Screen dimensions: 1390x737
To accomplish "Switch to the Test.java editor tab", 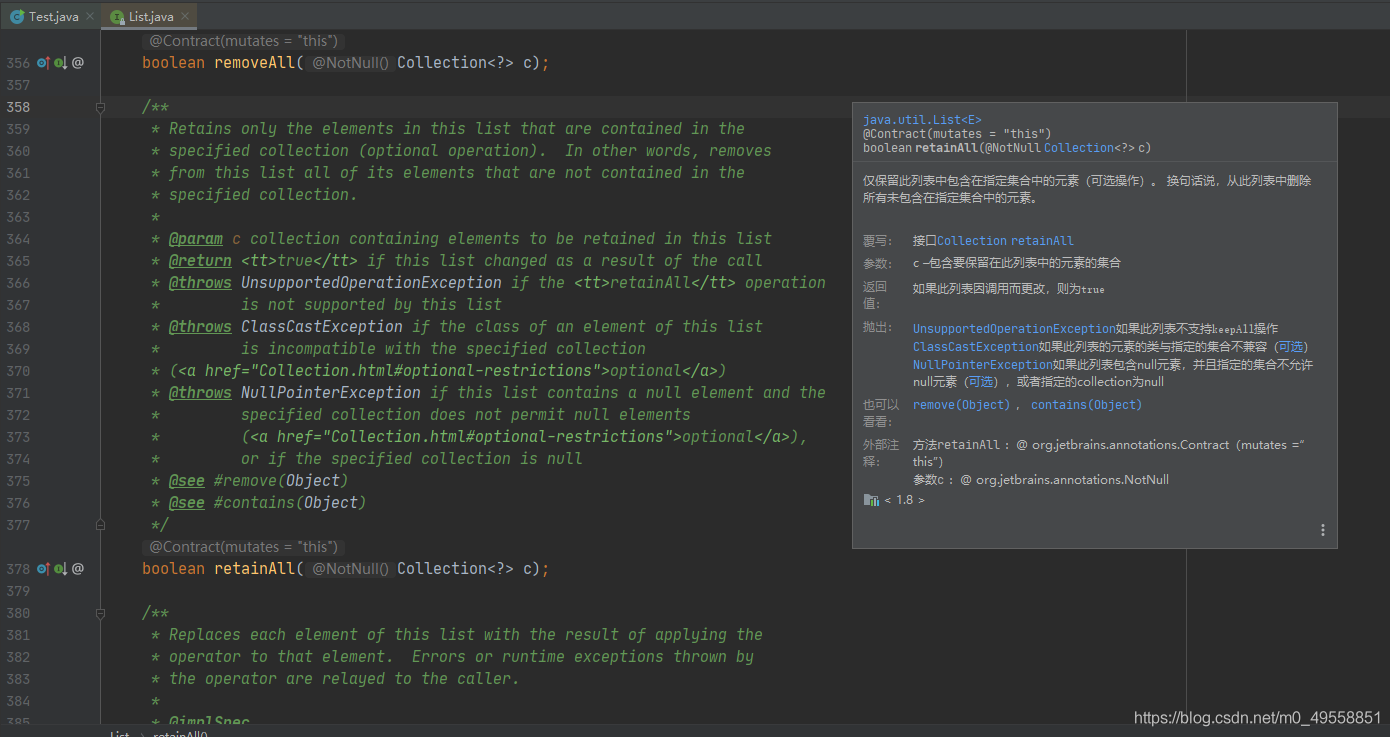I will tap(50, 16).
